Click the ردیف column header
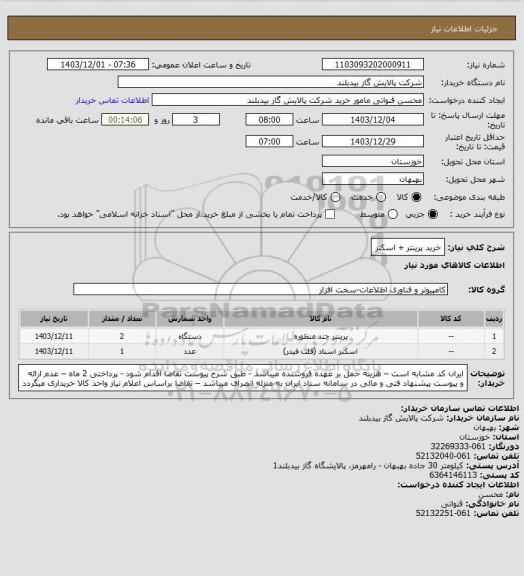Viewport: 524px width, 576px height. [494, 318]
